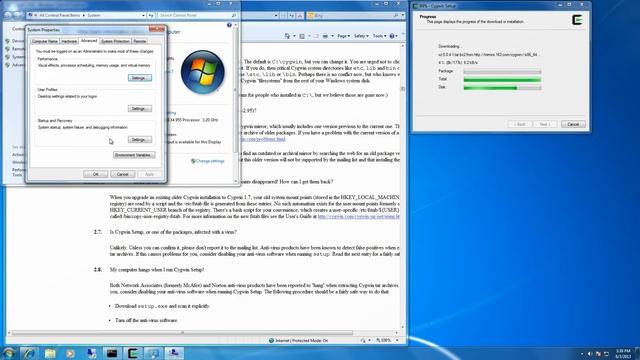Click the Change settings link
This screenshot has height=360, width=640.
pyautogui.click(x=210, y=161)
